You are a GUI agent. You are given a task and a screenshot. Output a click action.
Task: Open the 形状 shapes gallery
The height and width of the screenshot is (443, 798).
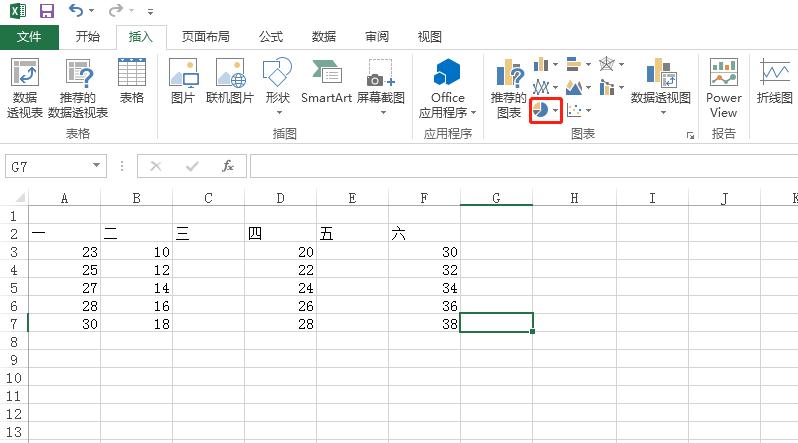click(277, 87)
